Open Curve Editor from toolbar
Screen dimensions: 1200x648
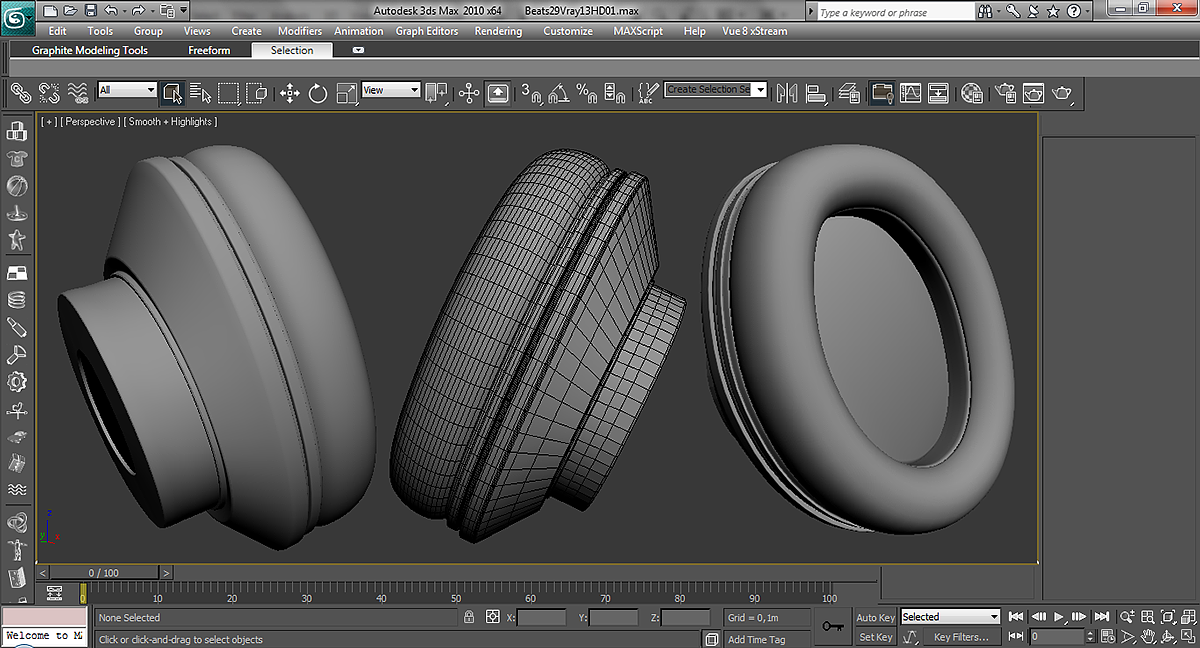pos(910,93)
